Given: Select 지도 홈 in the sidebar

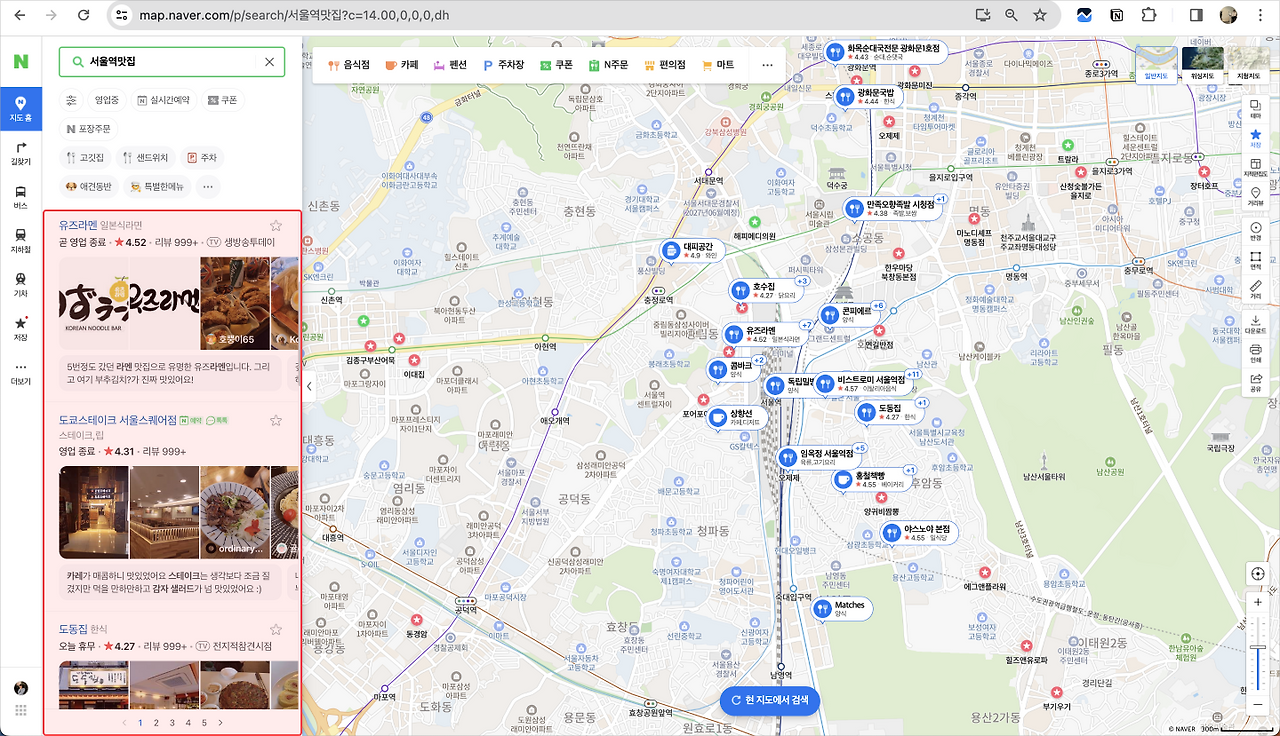Looking at the screenshot, I should click(21, 108).
